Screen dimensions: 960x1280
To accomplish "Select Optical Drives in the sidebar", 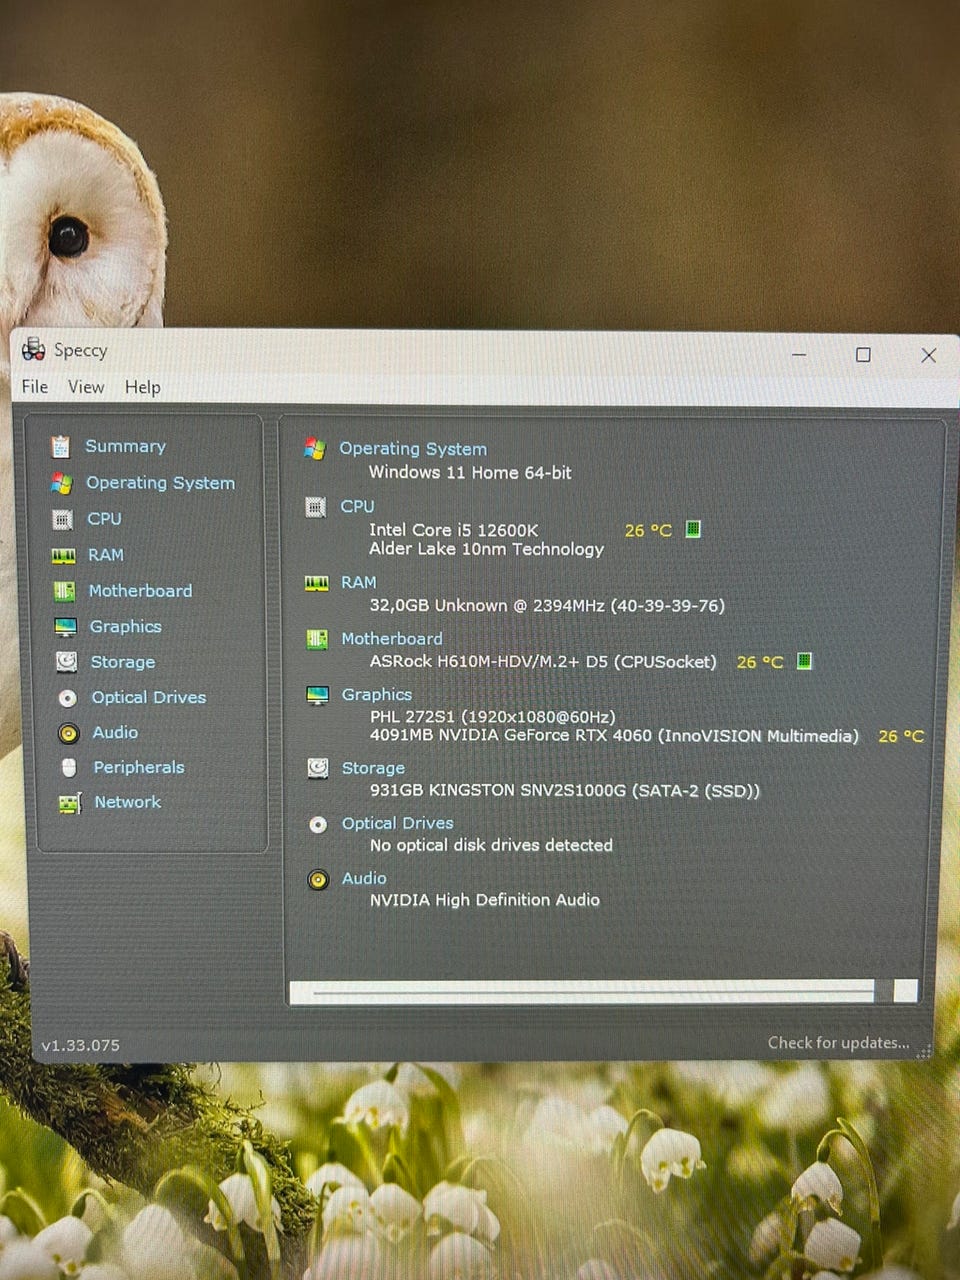I will pos(149,698).
